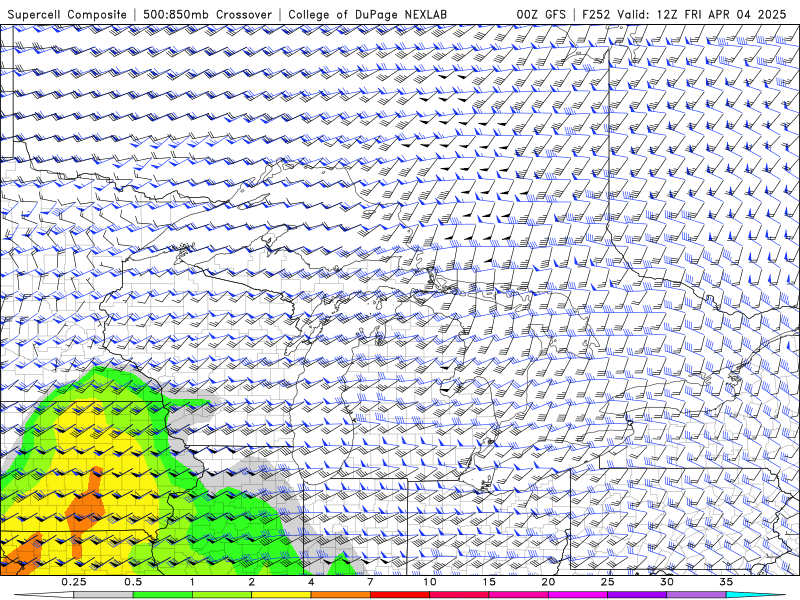
Task: Click the "4" color bar label
Action: click(x=311, y=582)
